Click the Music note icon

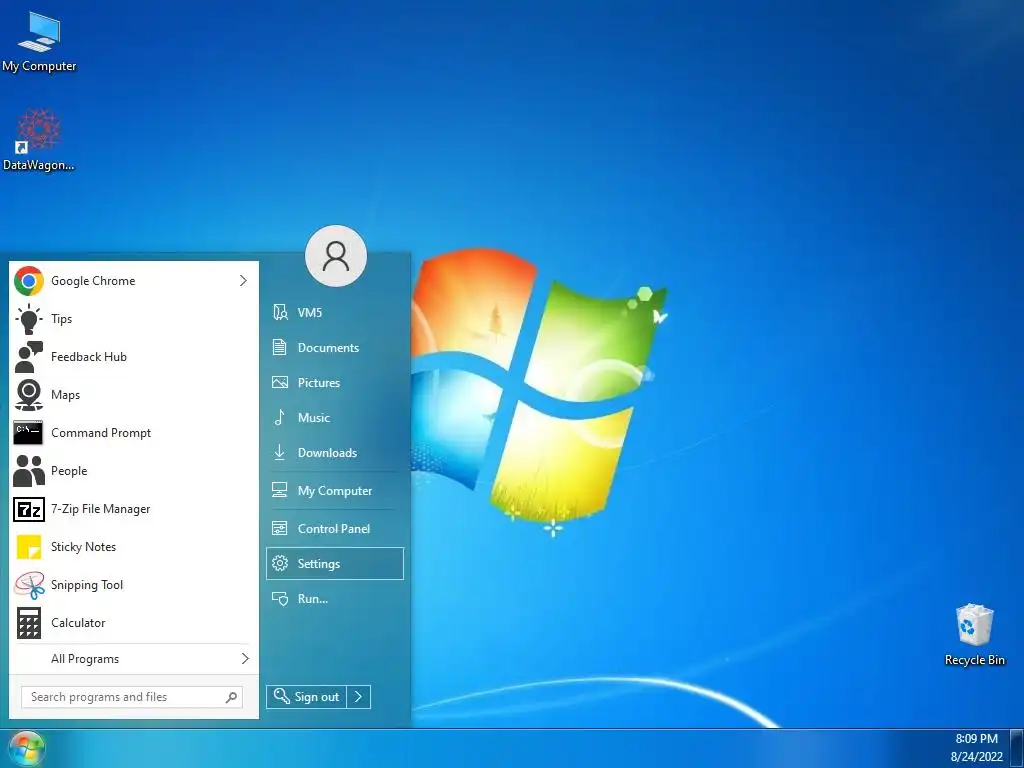coord(280,417)
